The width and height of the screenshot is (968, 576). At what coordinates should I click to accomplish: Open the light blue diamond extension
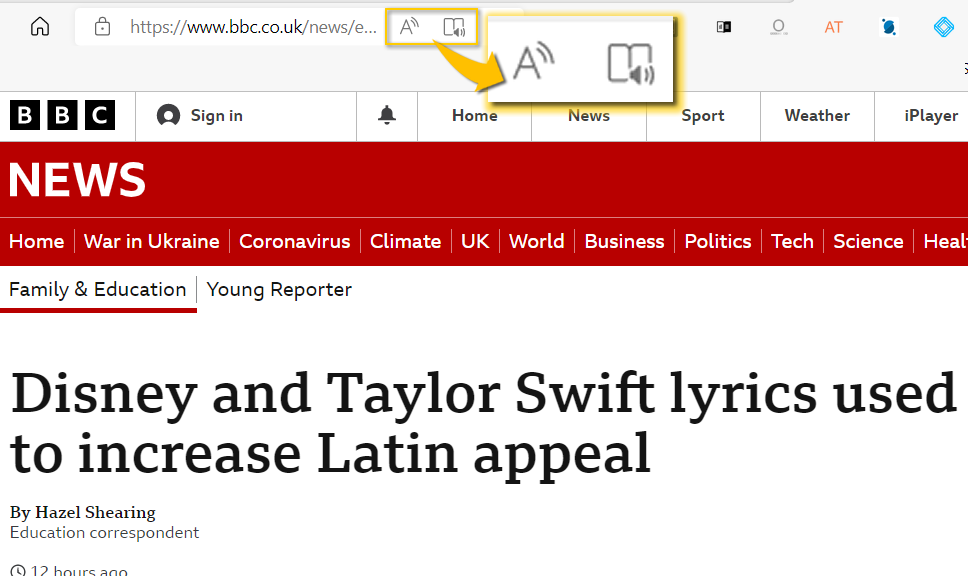coord(943,27)
